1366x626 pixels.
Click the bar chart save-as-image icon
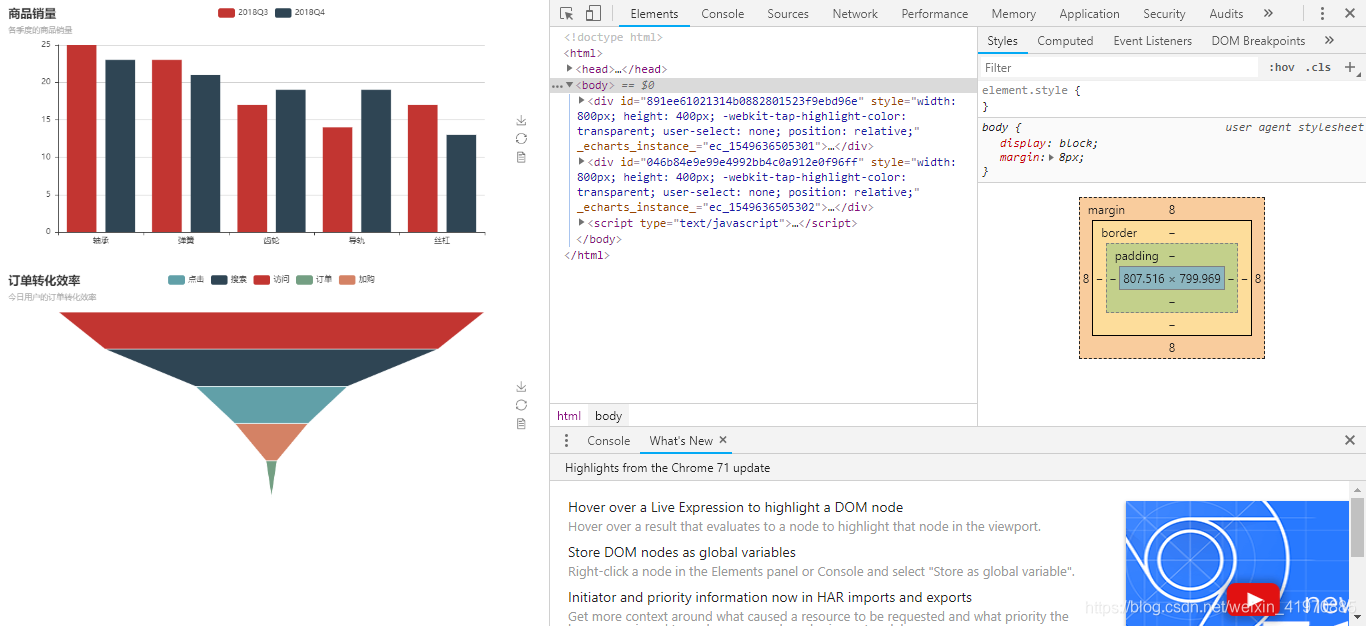point(521,120)
